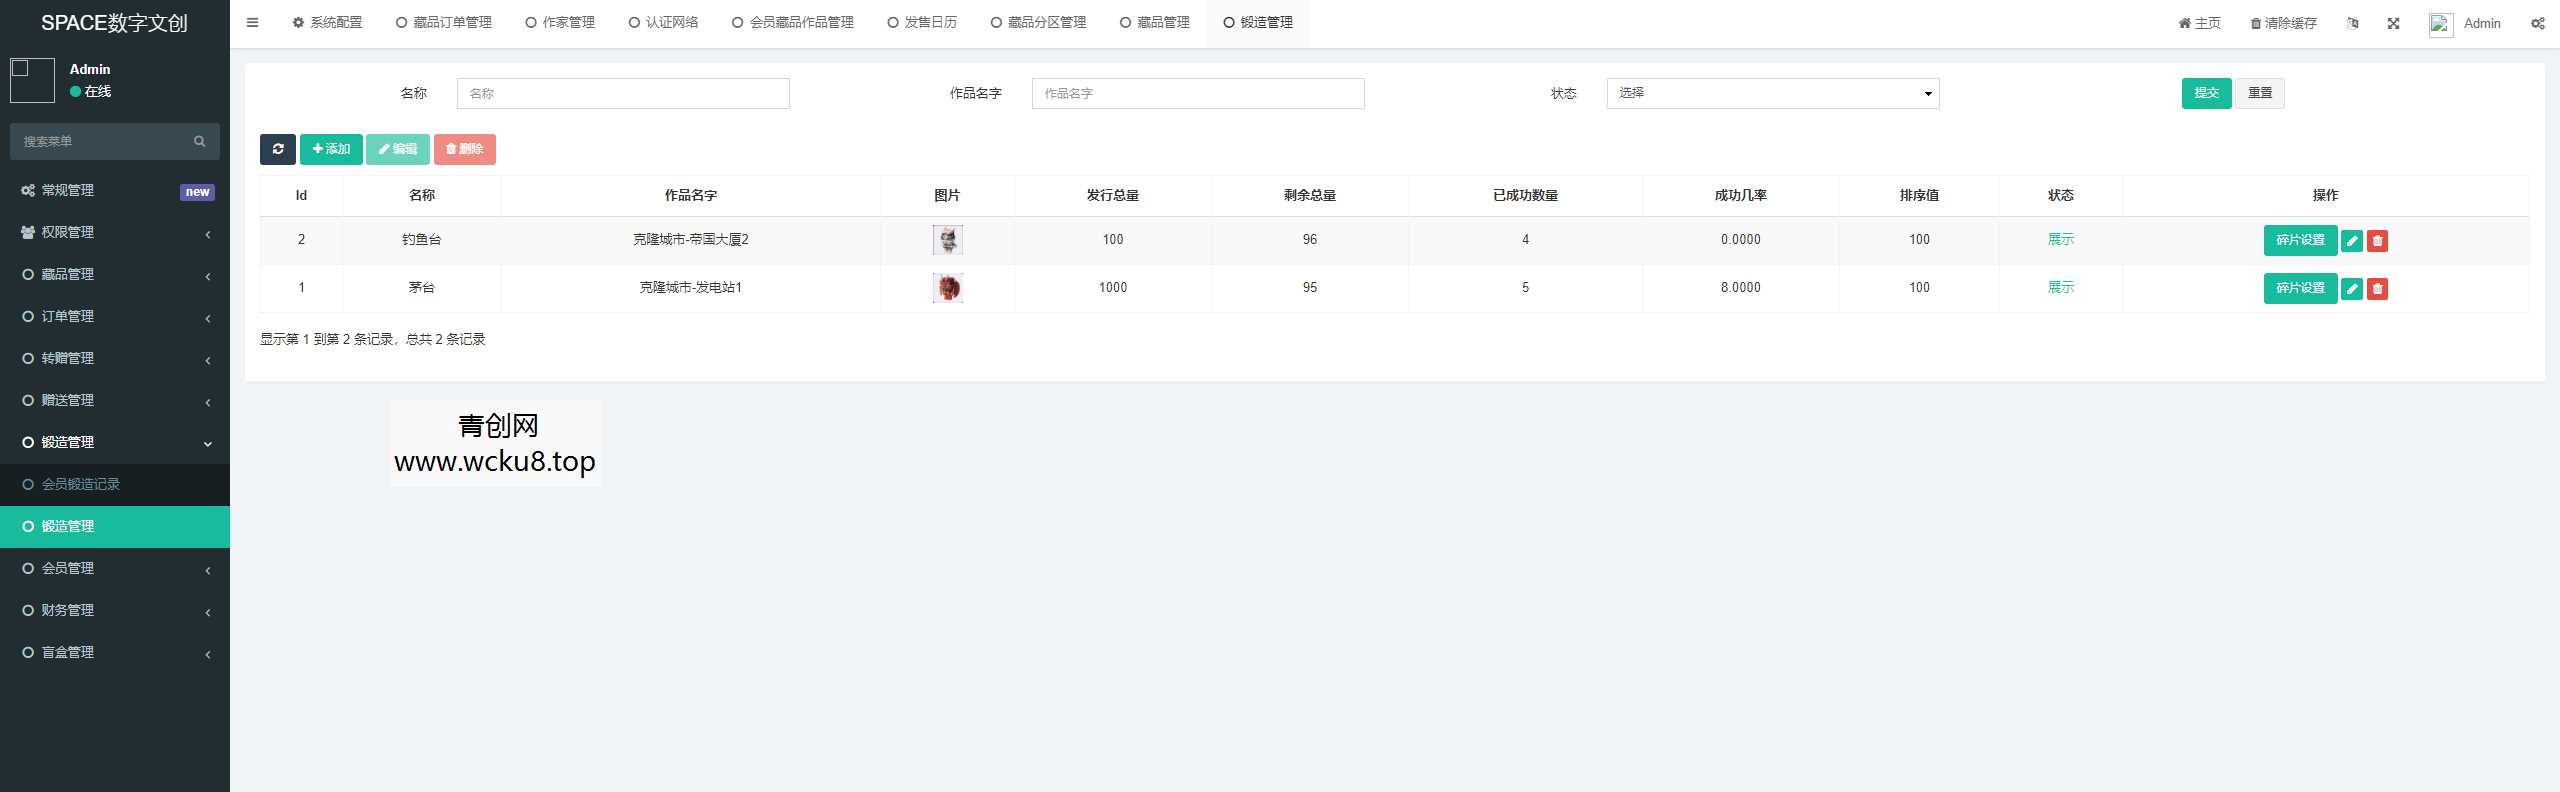Click the green 添加 button
Screen dimensions: 2560x792
pos(331,149)
